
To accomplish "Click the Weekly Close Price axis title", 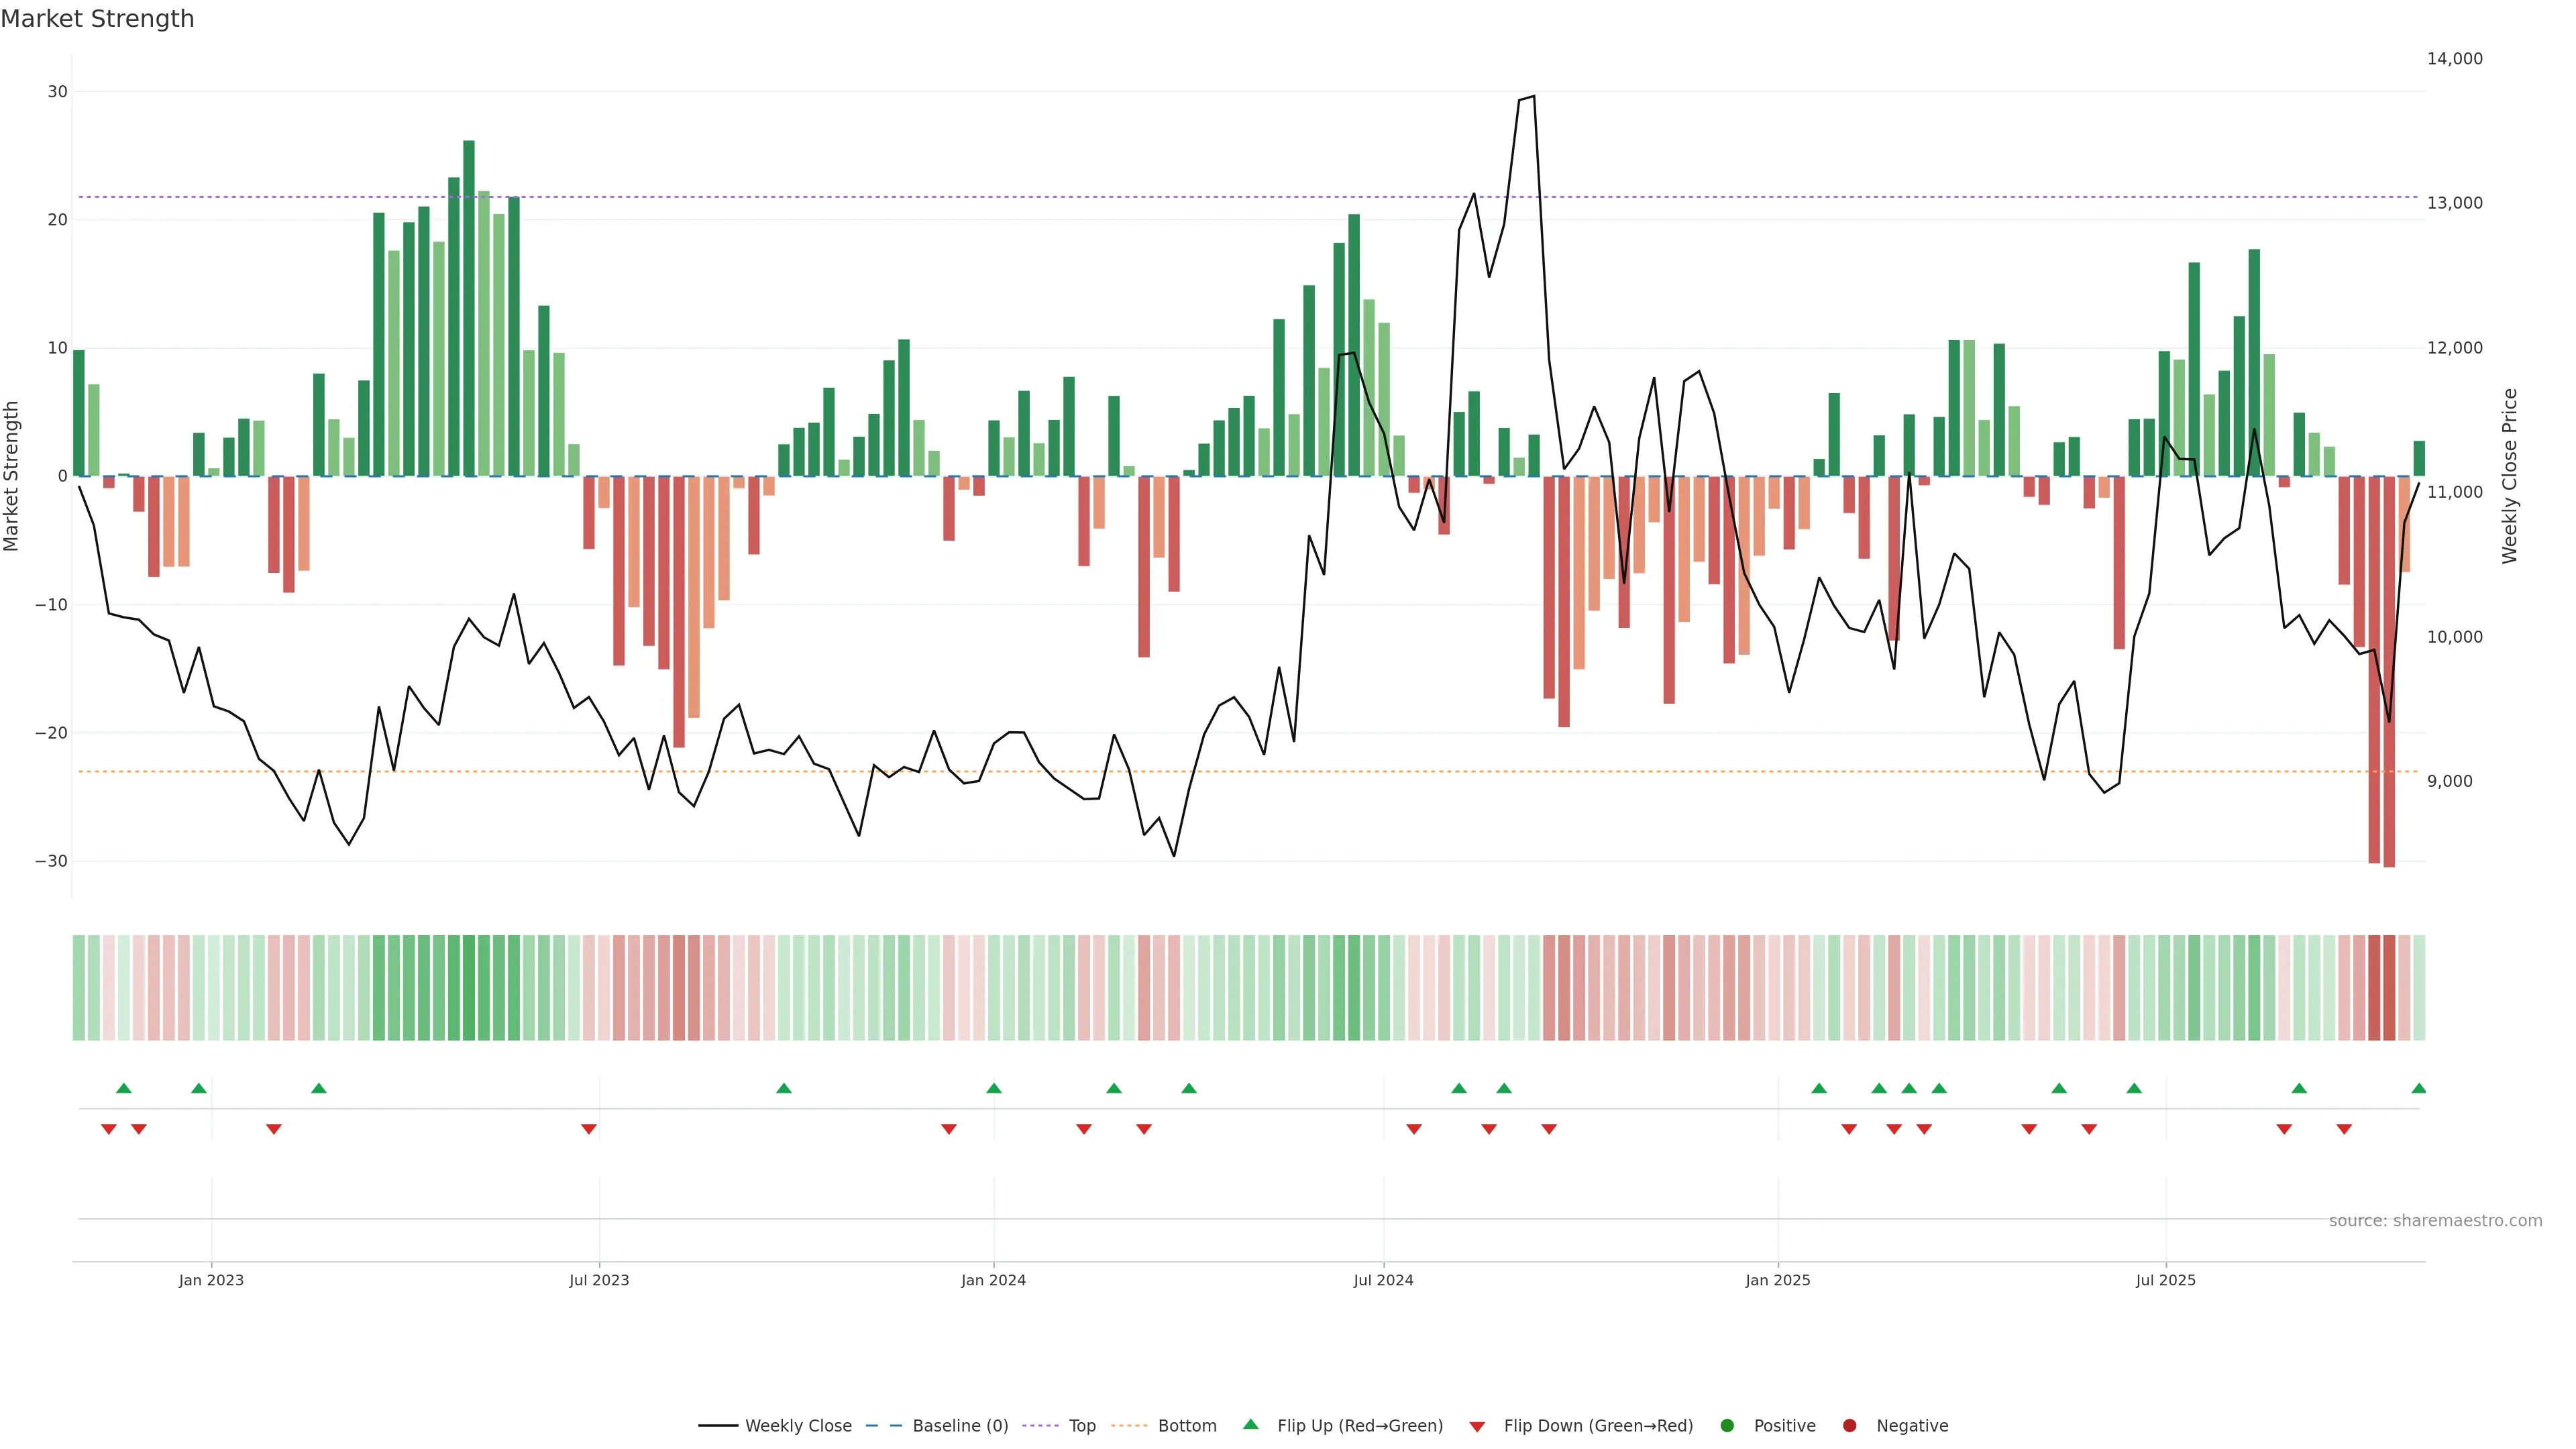I will point(2509,476).
